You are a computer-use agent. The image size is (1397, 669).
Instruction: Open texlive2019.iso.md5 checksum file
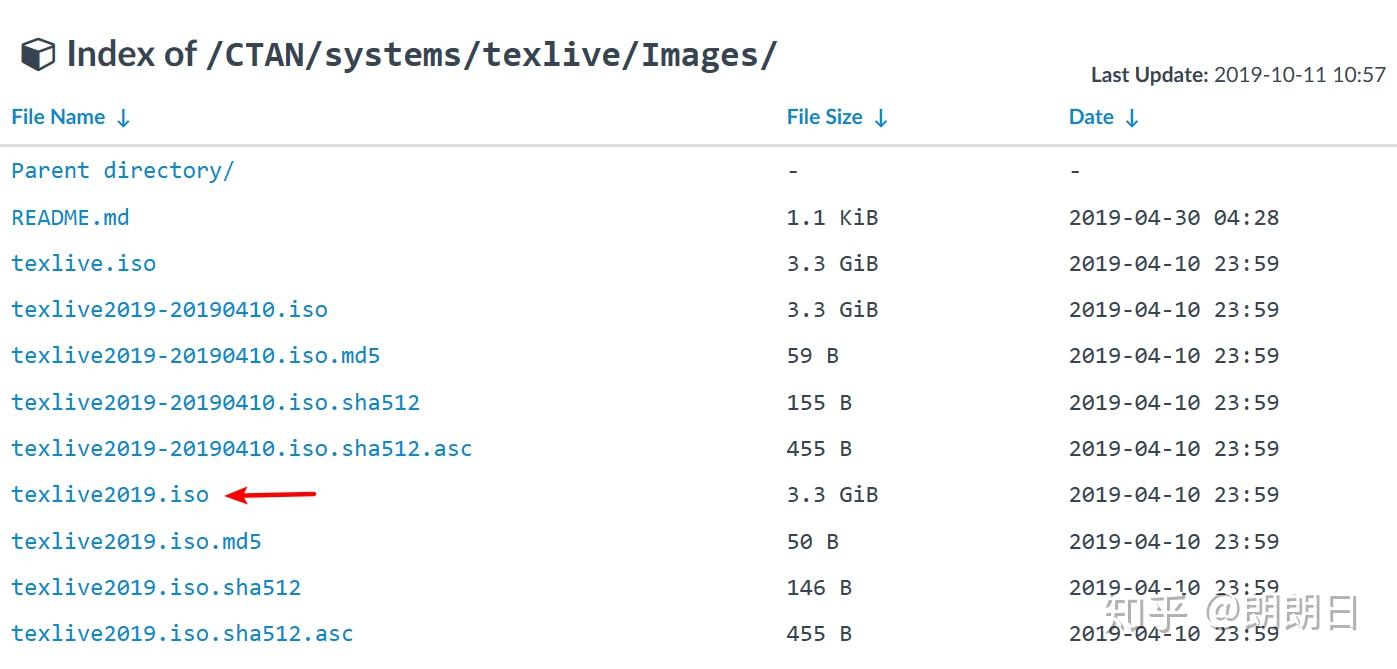pos(136,541)
